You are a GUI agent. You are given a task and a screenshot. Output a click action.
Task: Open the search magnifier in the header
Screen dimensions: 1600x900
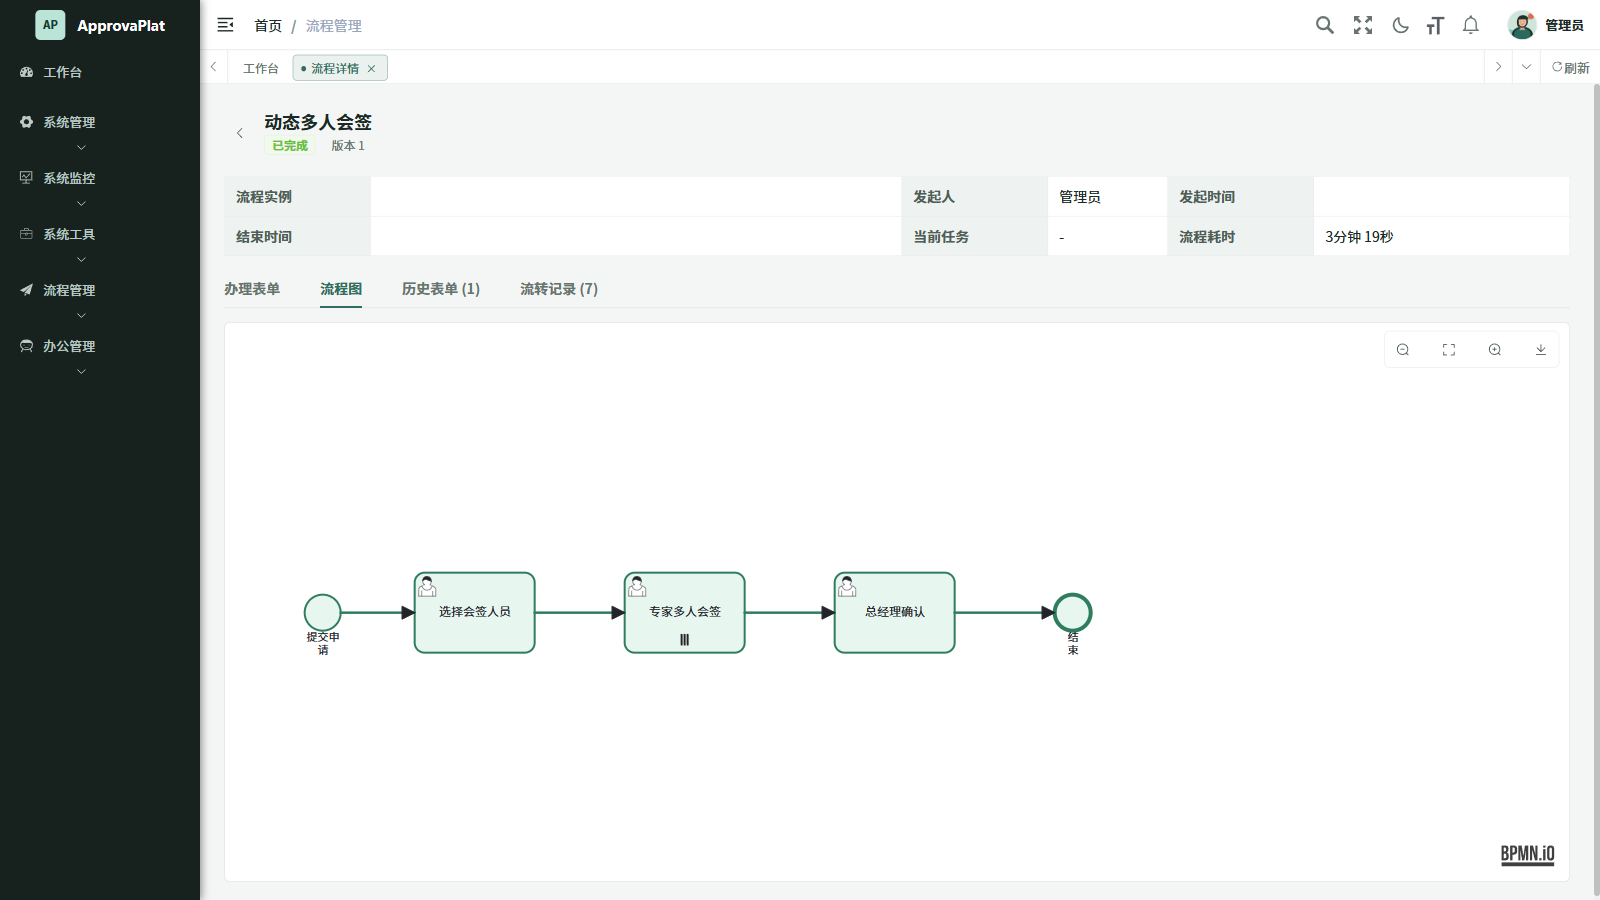pyautogui.click(x=1325, y=25)
